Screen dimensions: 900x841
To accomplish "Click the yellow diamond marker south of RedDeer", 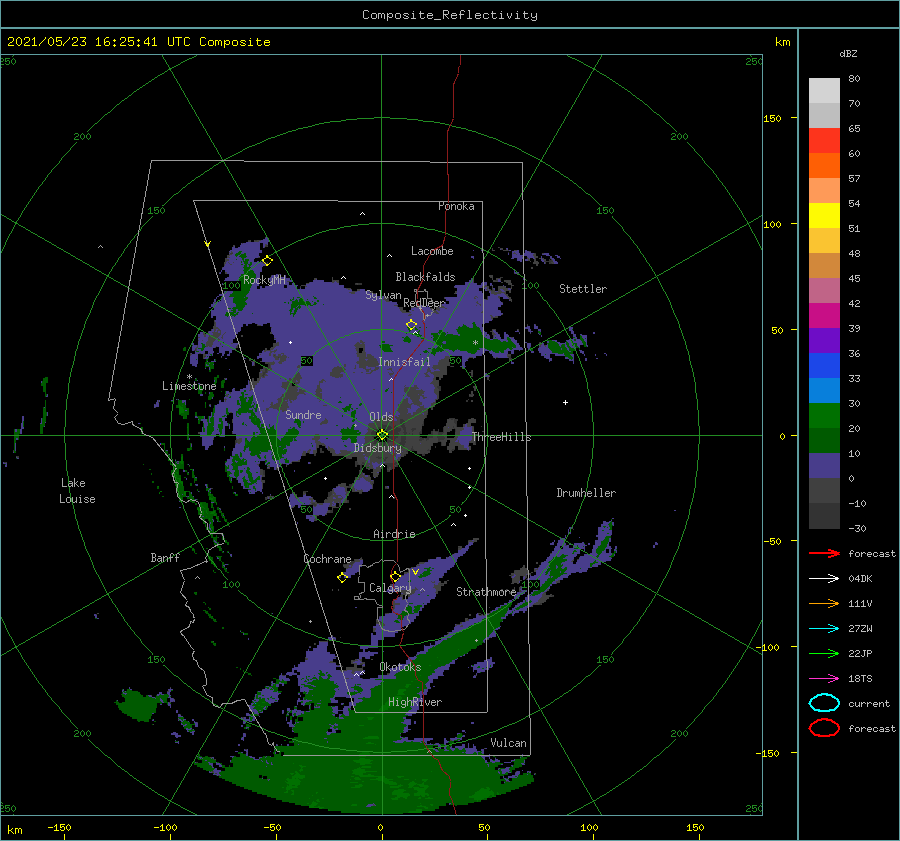I will tap(411, 325).
